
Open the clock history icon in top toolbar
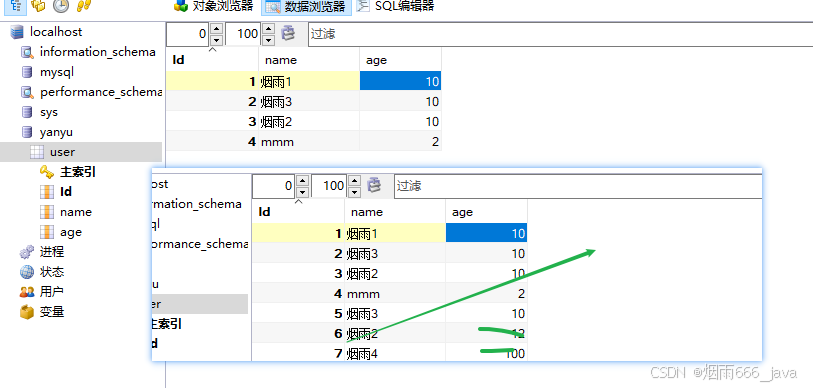tap(61, 5)
